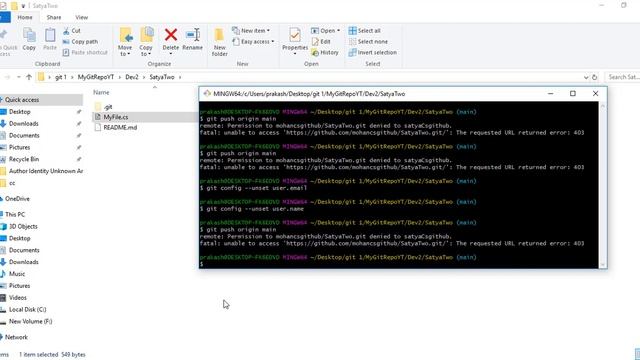Image resolution: width=640 pixels, height=360 pixels.
Task: Click the terminal vertical scrollbar
Action: [x=602, y=185]
